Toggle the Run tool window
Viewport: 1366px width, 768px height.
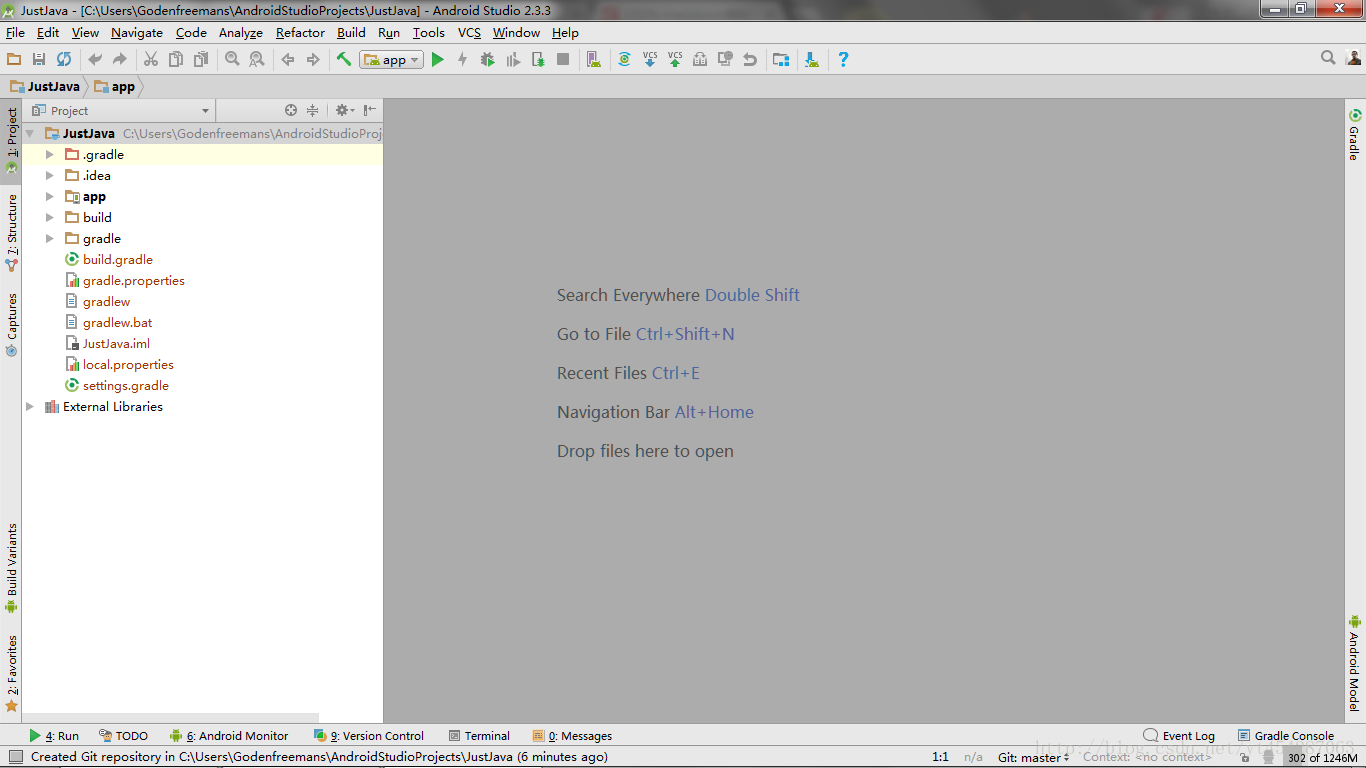click(54, 736)
